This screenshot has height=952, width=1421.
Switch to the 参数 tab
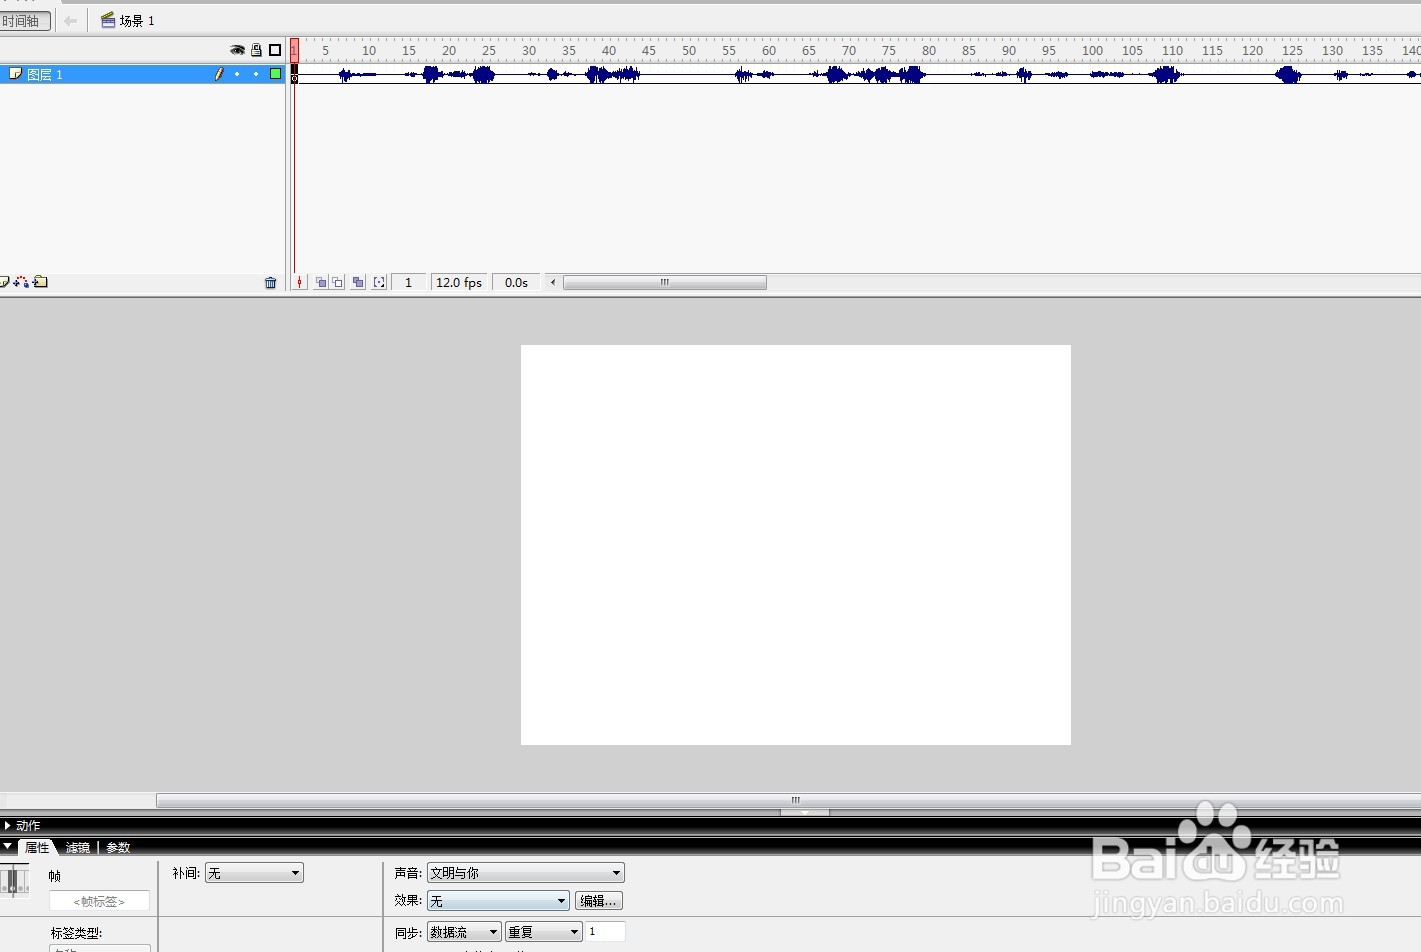[118, 848]
